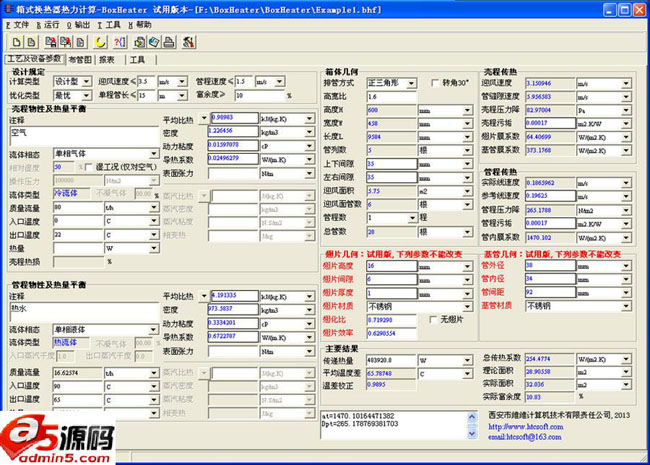Enable the 转角30° checkbox
The width and height of the screenshot is (650, 465).
(435, 82)
